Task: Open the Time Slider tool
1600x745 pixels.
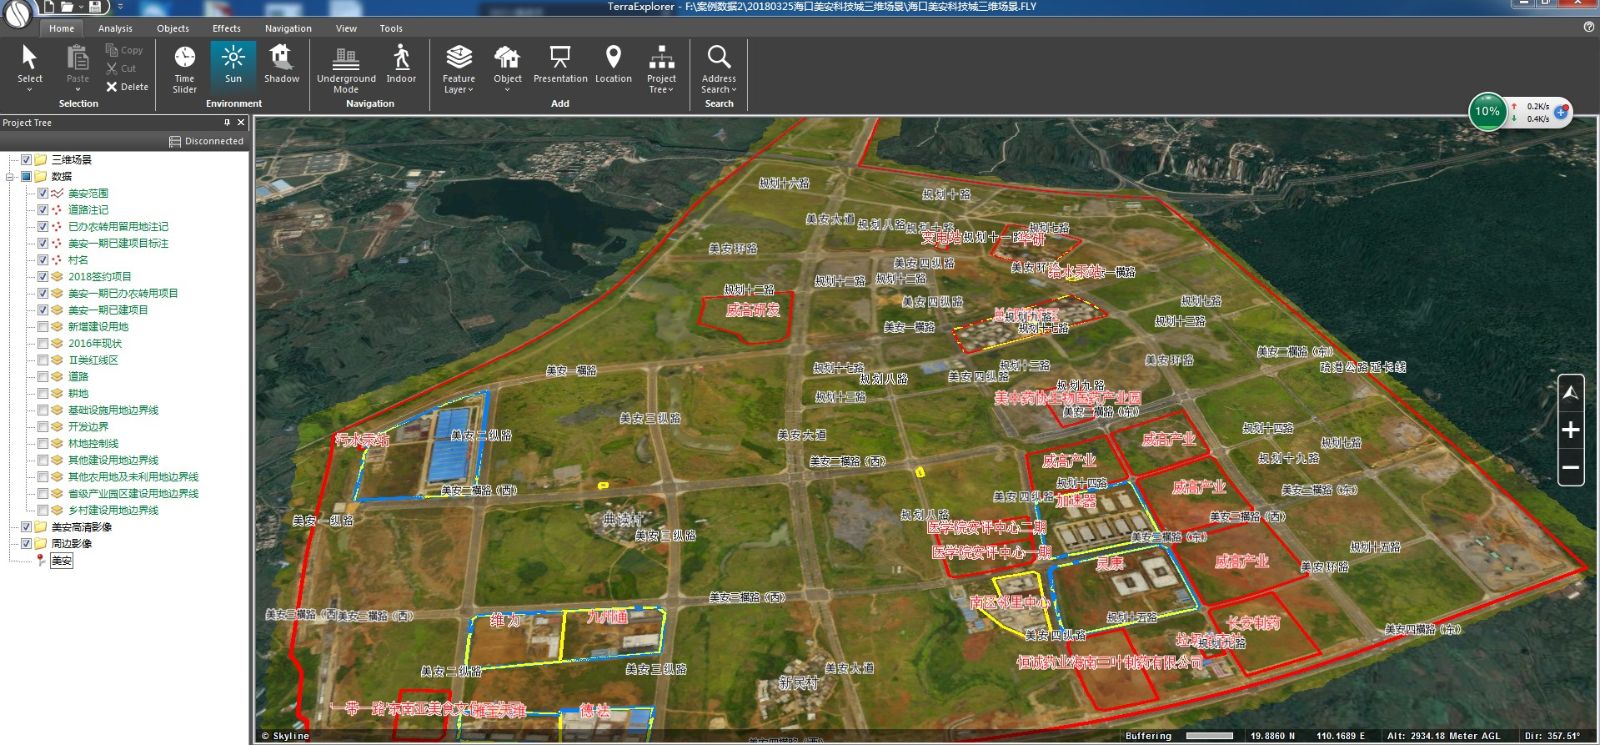Action: 185,68
